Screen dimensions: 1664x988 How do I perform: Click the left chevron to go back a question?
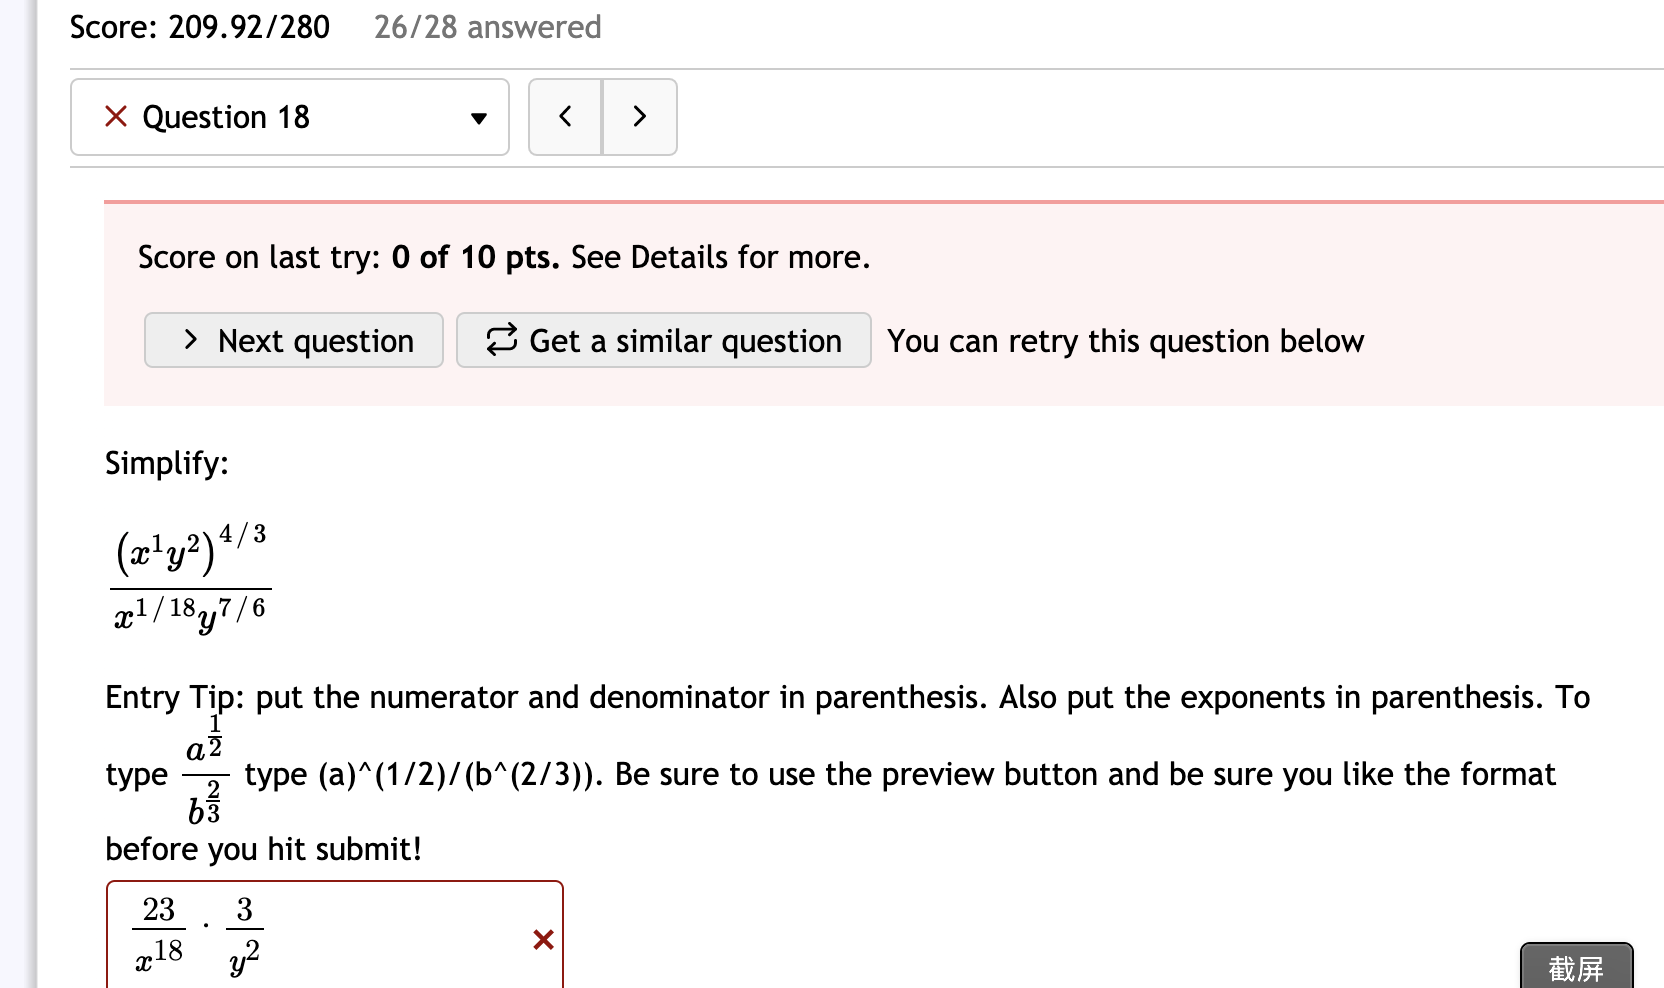(x=565, y=117)
